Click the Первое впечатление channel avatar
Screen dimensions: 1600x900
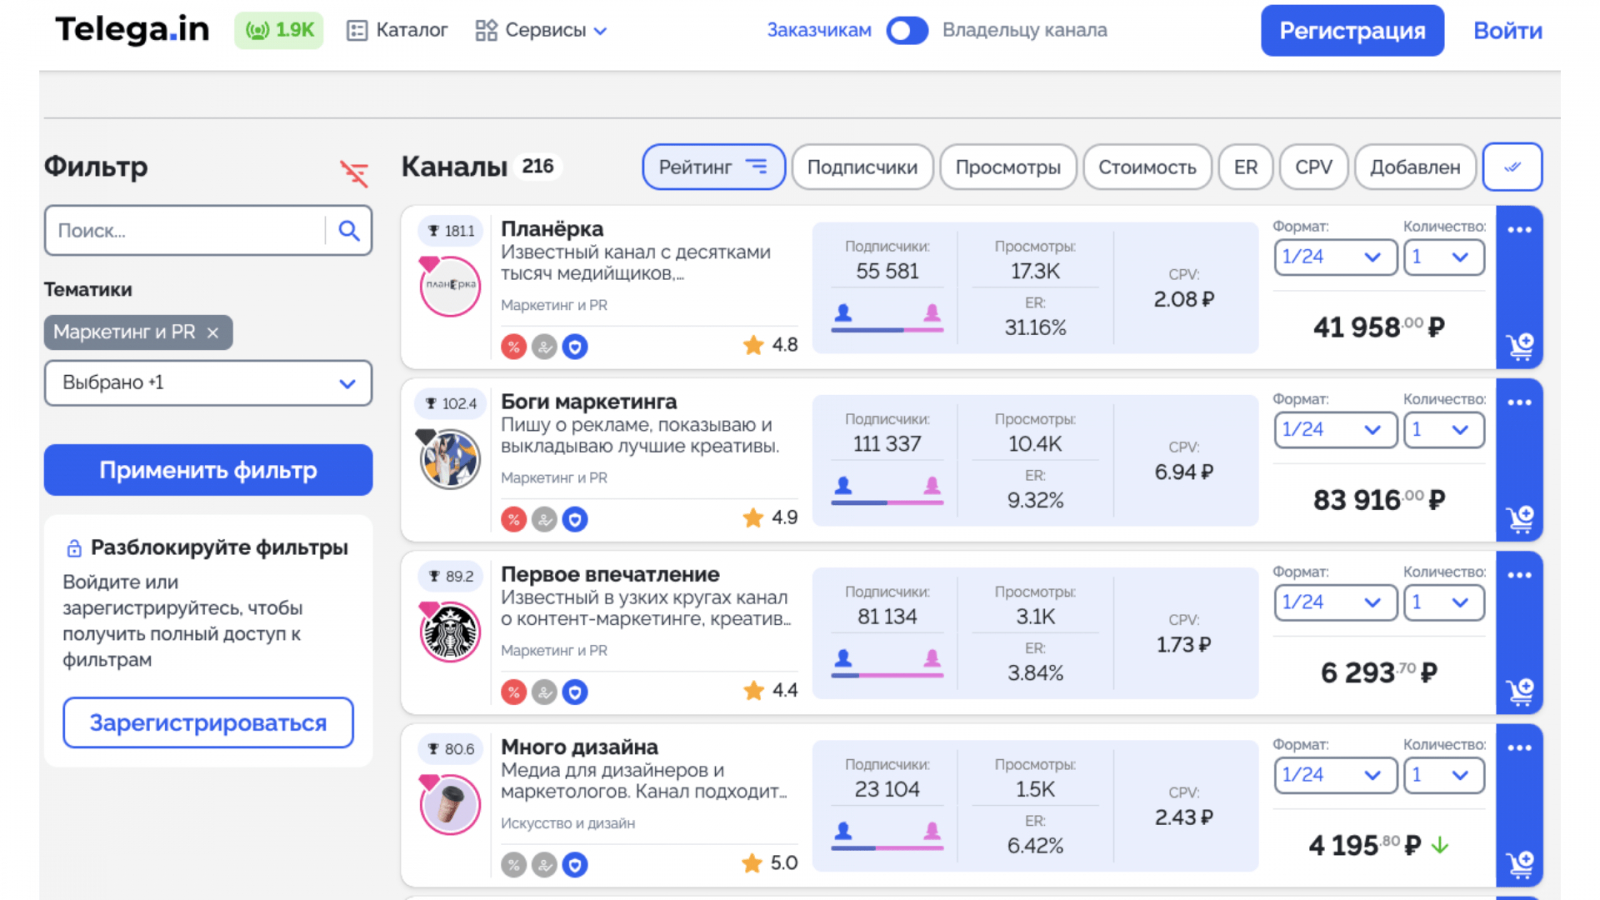450,632
